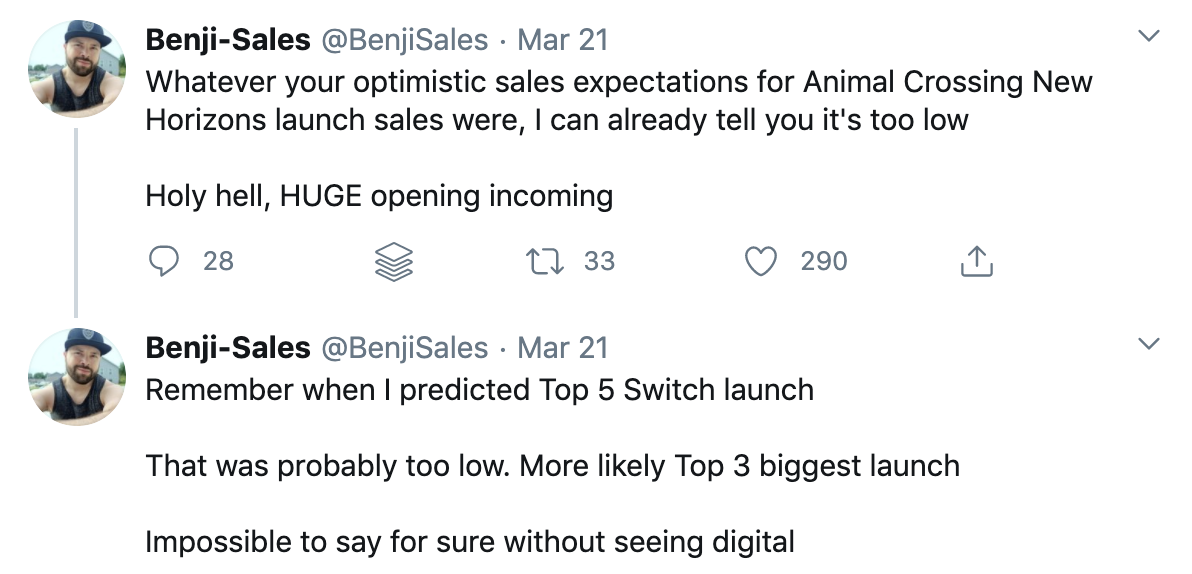This screenshot has width=1192, height=574.
Task: Click the stacked layers icon beside replies
Action: 393,262
